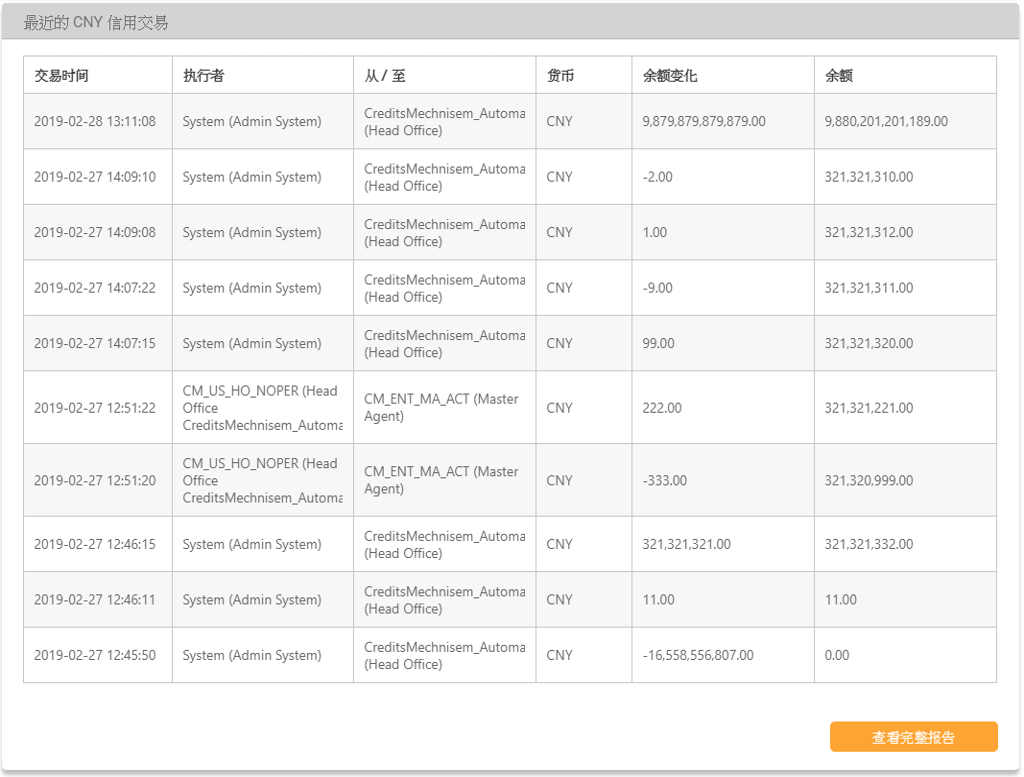Click the 0.00 balance cell

837,656
